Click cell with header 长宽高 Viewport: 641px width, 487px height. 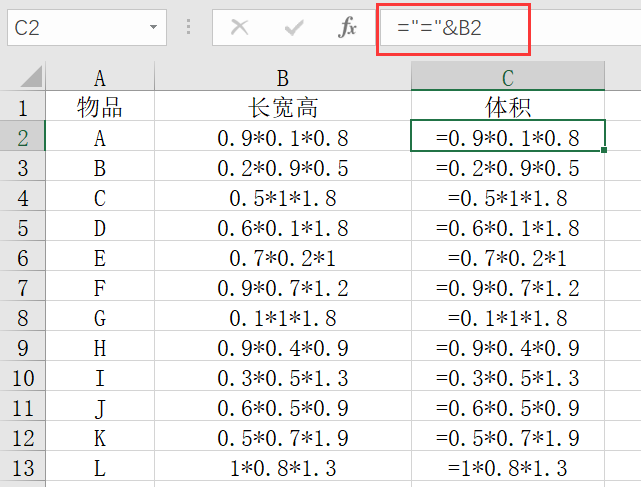283,106
